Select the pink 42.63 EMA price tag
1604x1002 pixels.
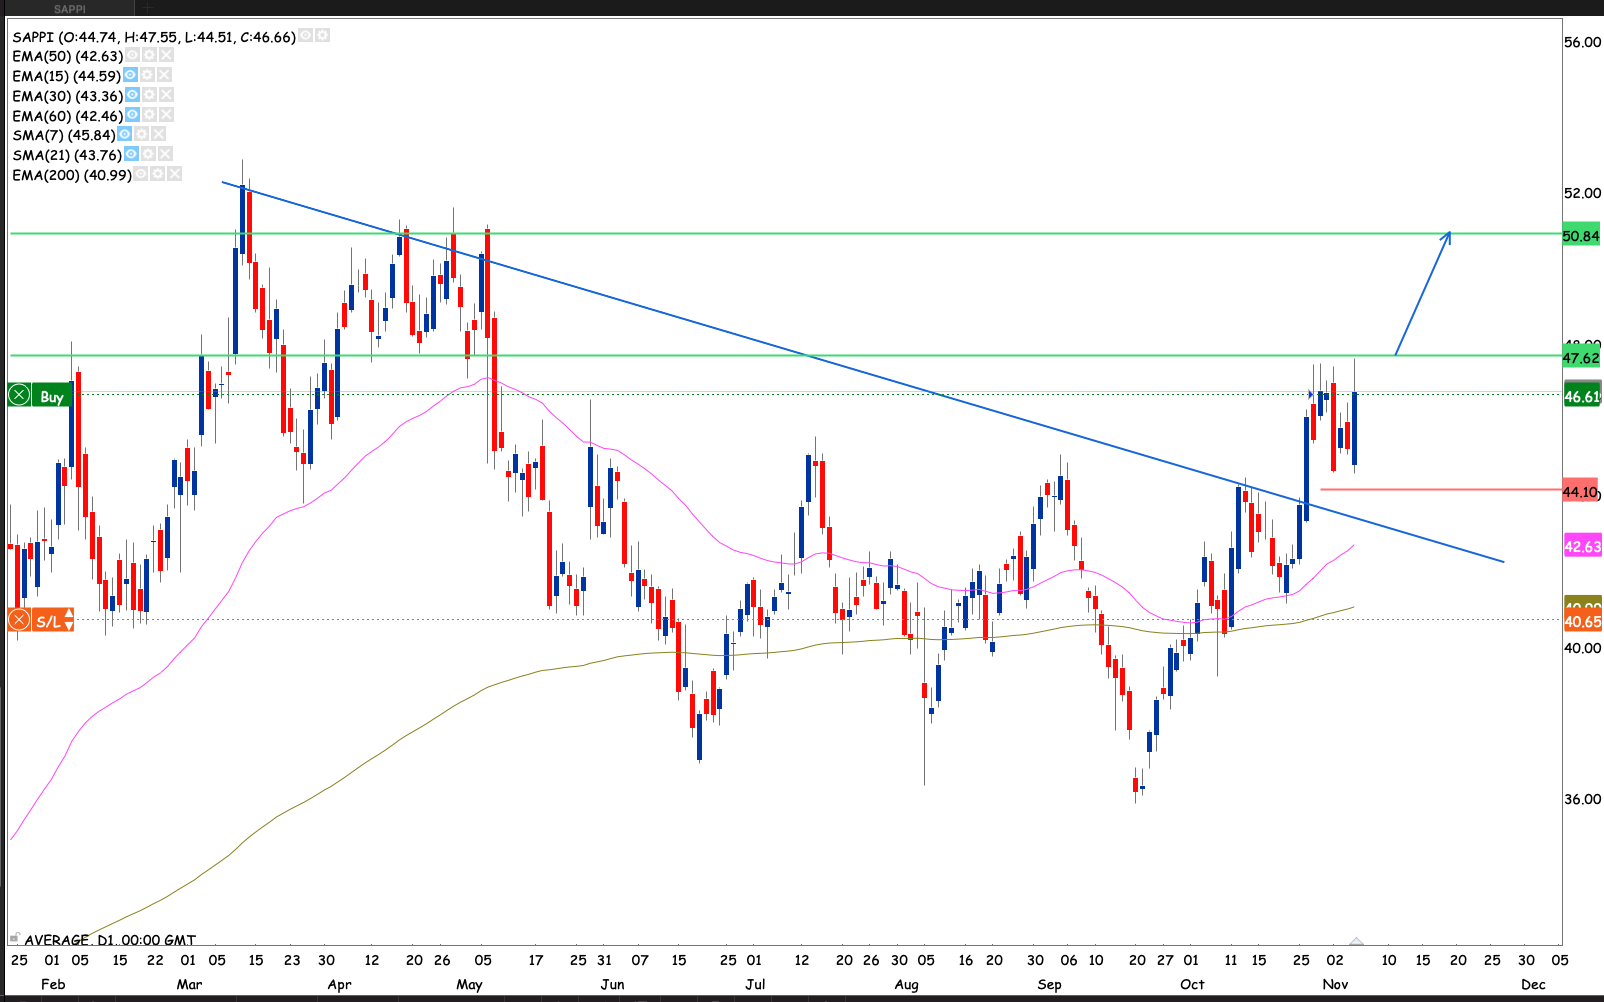click(1582, 546)
